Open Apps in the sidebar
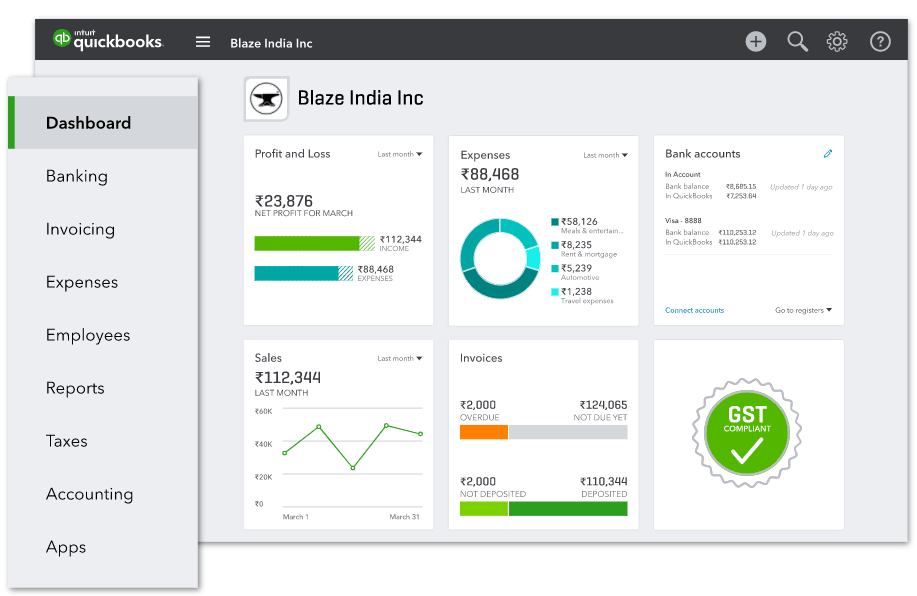 66,547
